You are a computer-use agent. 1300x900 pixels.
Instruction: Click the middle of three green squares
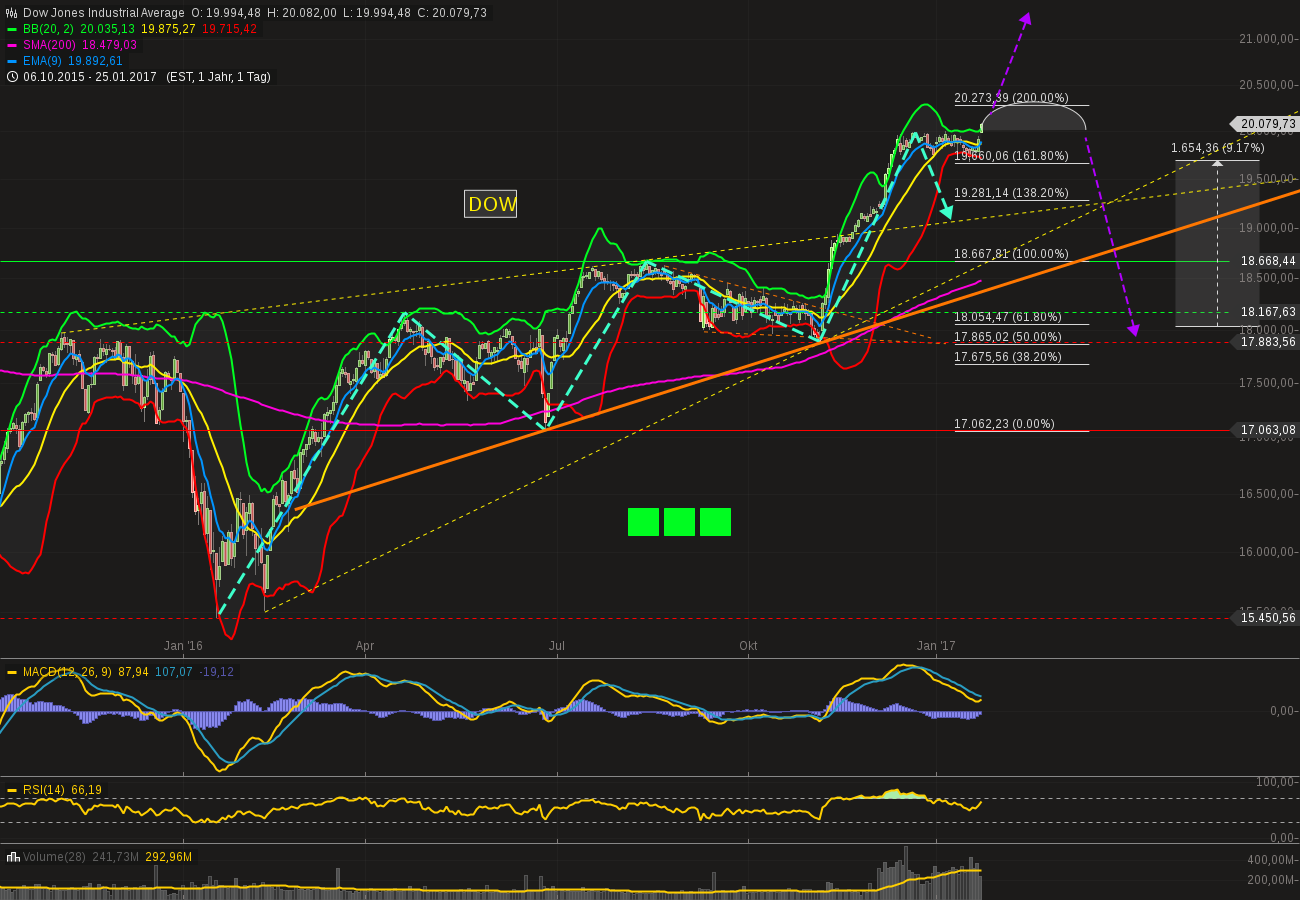(679, 522)
